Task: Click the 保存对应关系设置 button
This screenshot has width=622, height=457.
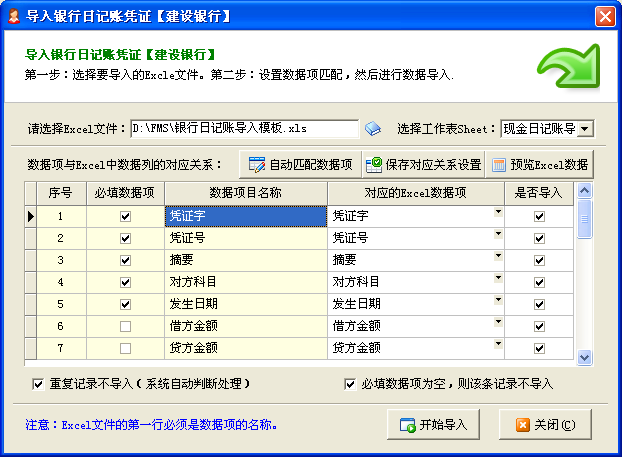Action: pos(423,164)
